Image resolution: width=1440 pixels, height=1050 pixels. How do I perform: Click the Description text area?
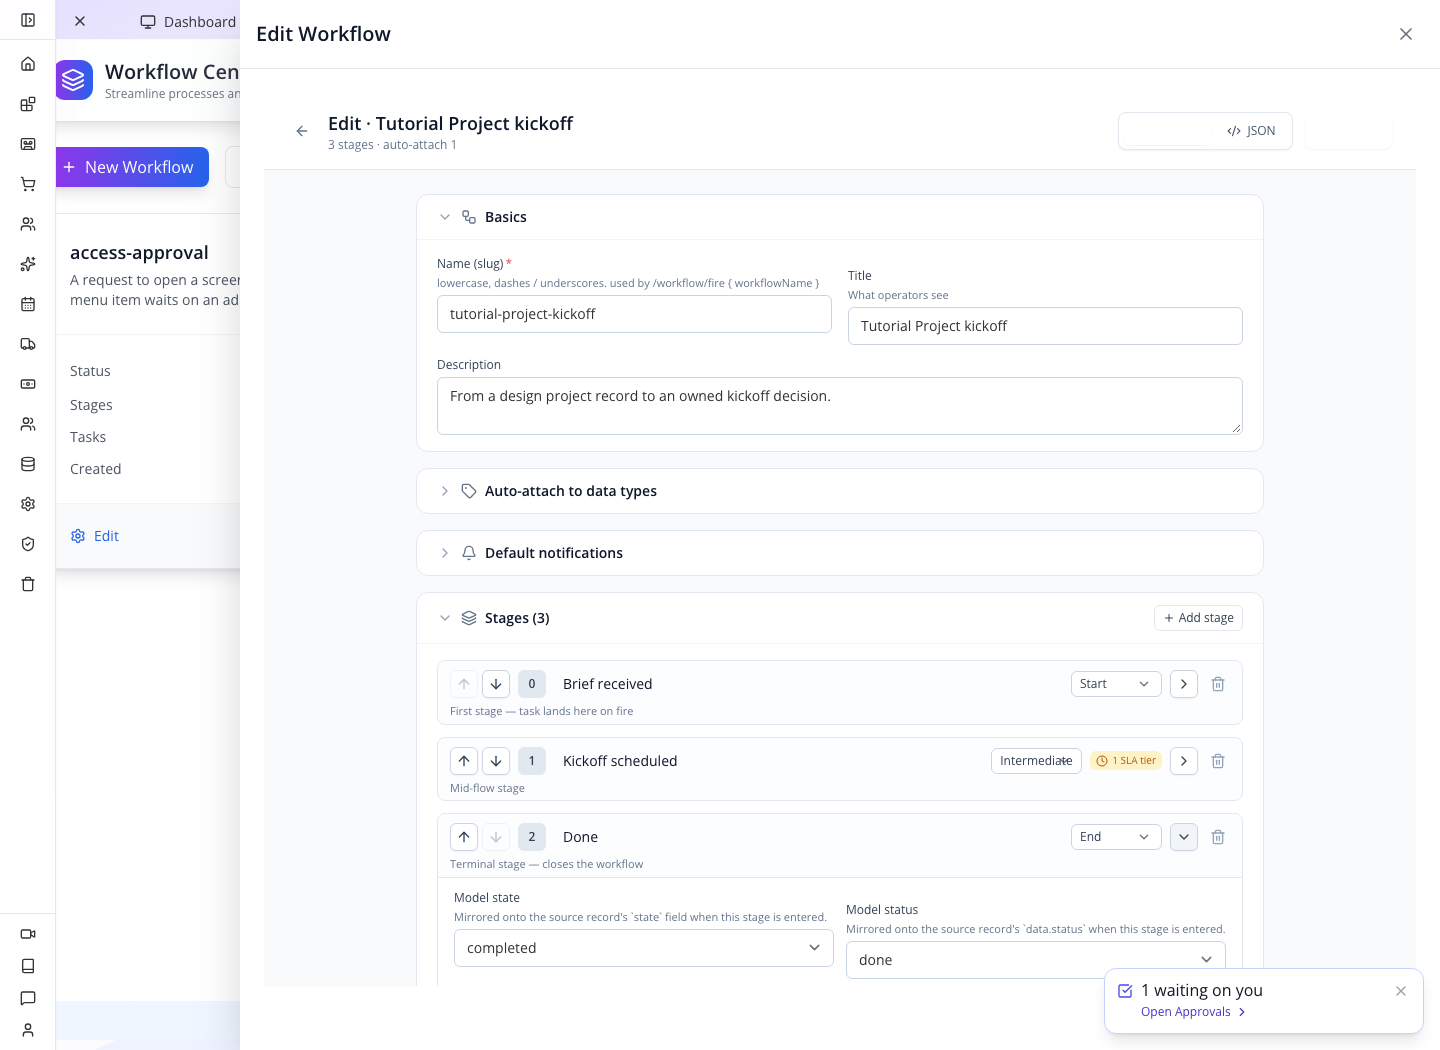tap(840, 406)
